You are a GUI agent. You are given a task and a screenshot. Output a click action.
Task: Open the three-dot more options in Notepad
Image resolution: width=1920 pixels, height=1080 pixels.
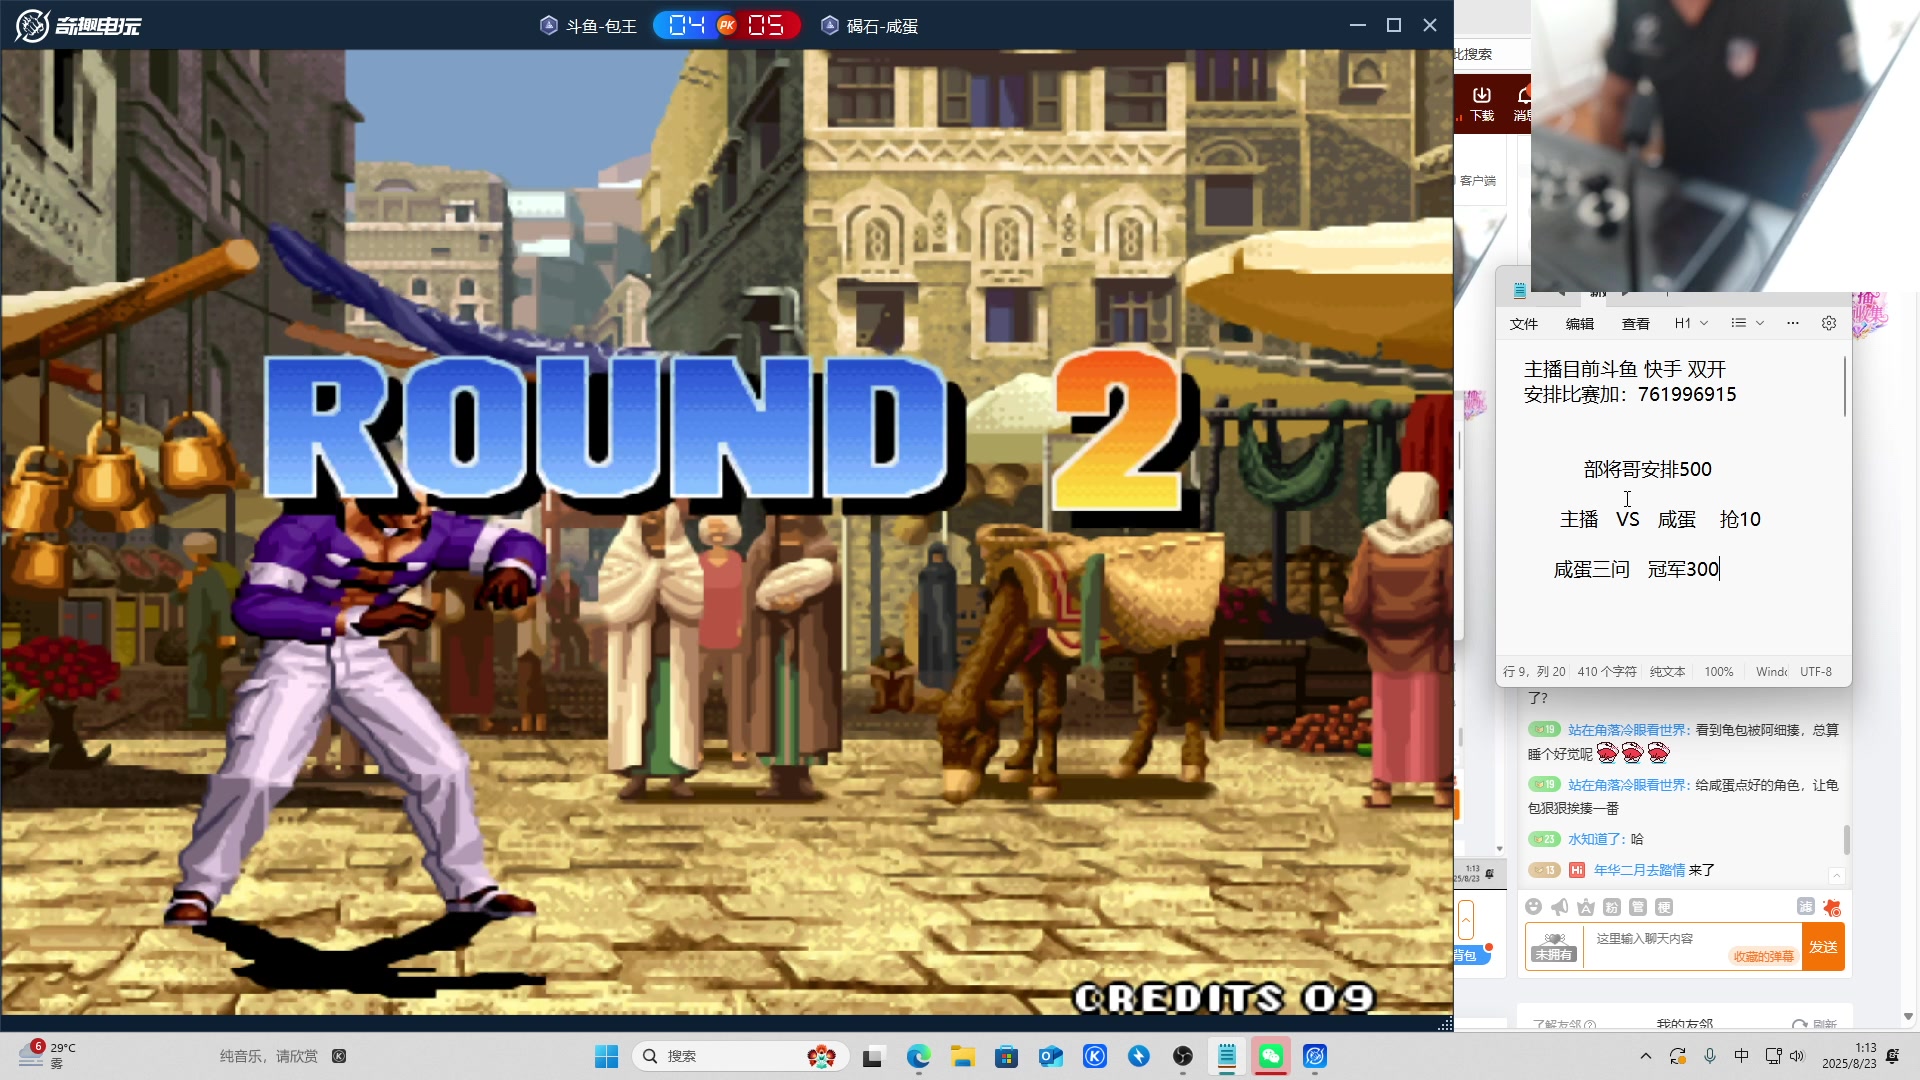(1793, 323)
